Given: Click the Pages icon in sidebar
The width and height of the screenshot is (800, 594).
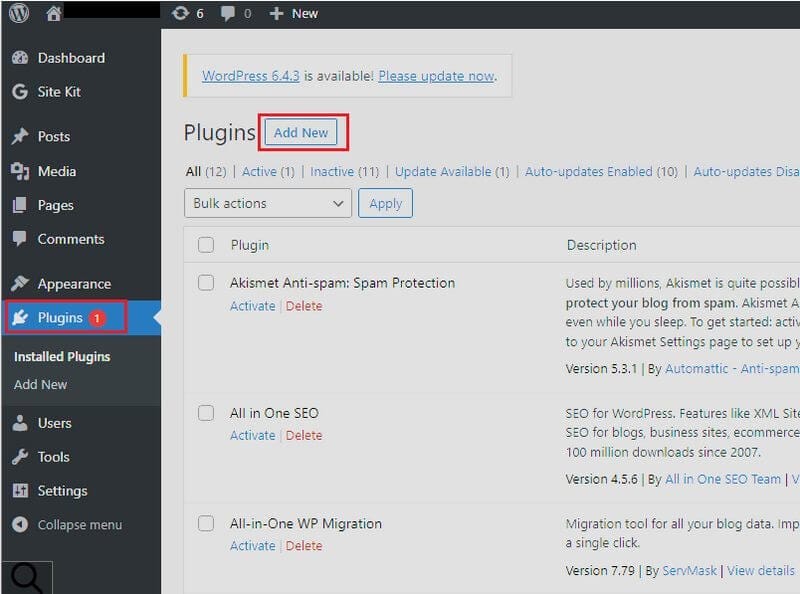Looking at the screenshot, I should pyautogui.click(x=20, y=205).
